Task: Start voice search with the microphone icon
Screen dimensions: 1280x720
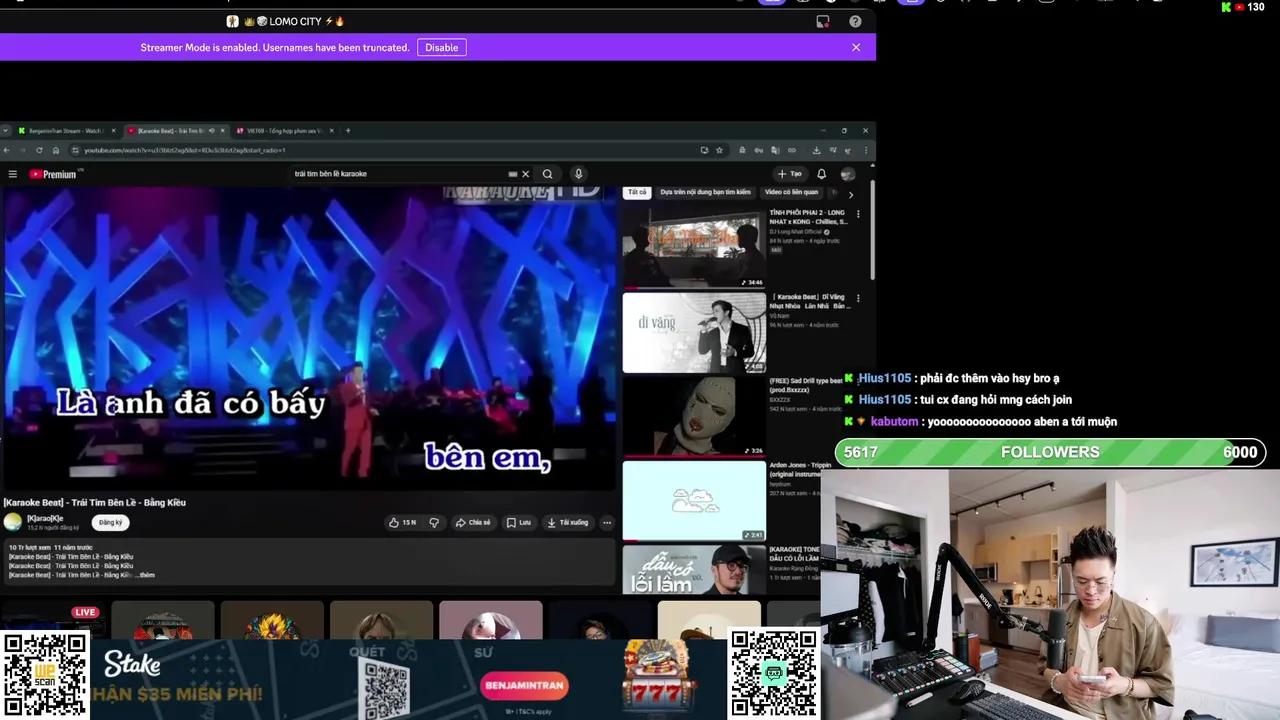Action: tap(578, 174)
